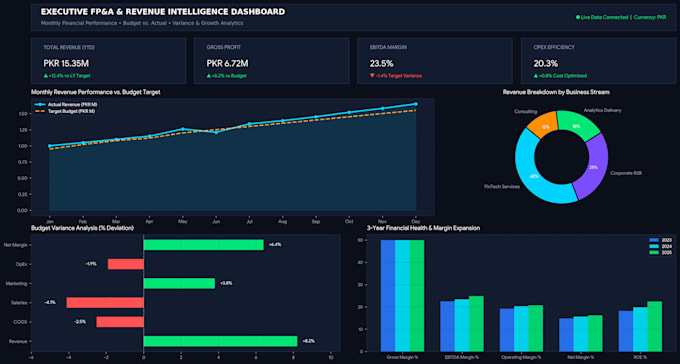Click the "+6.4%" Net Margin value label
The height and width of the screenshot is (364, 680).
point(275,245)
